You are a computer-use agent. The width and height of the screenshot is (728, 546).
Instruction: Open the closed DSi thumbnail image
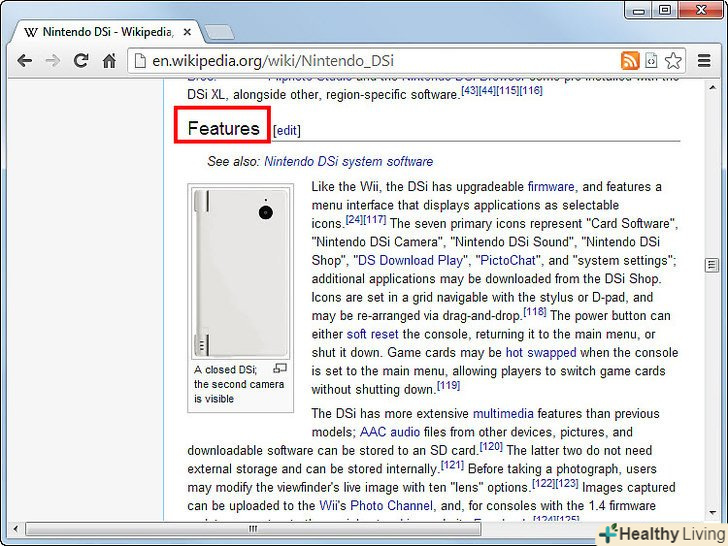240,273
